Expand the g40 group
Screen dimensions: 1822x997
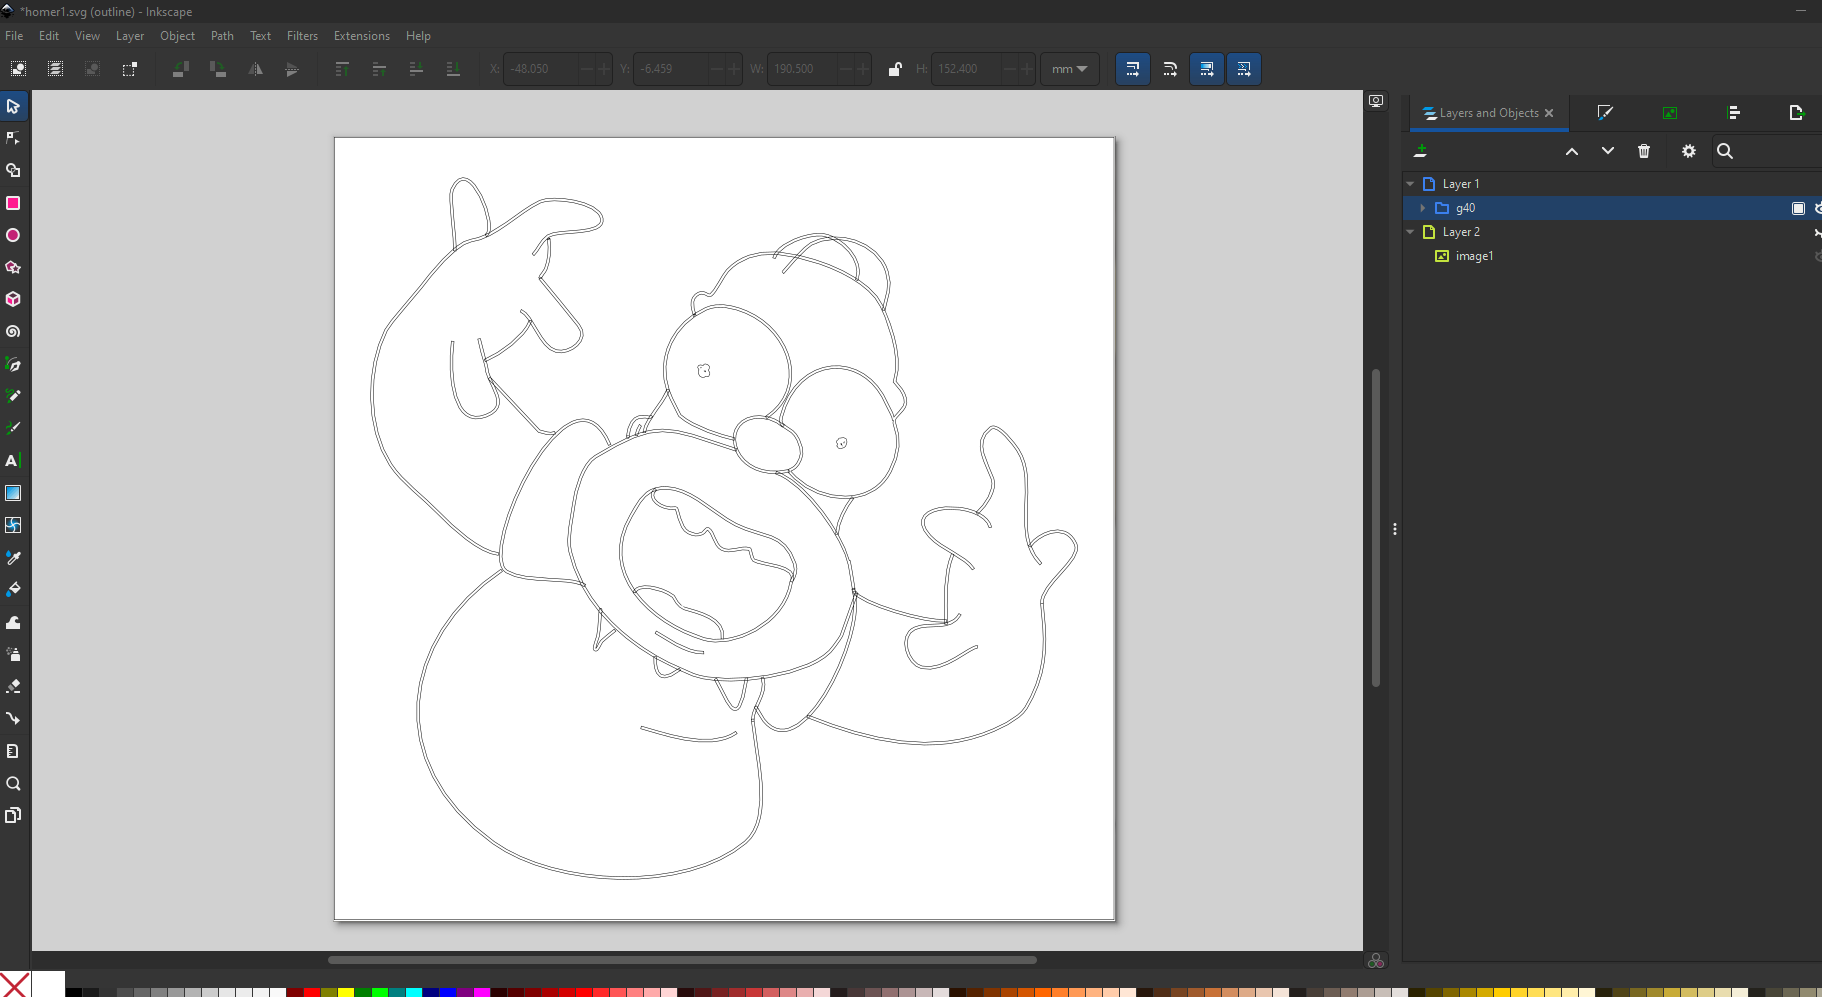tap(1422, 208)
